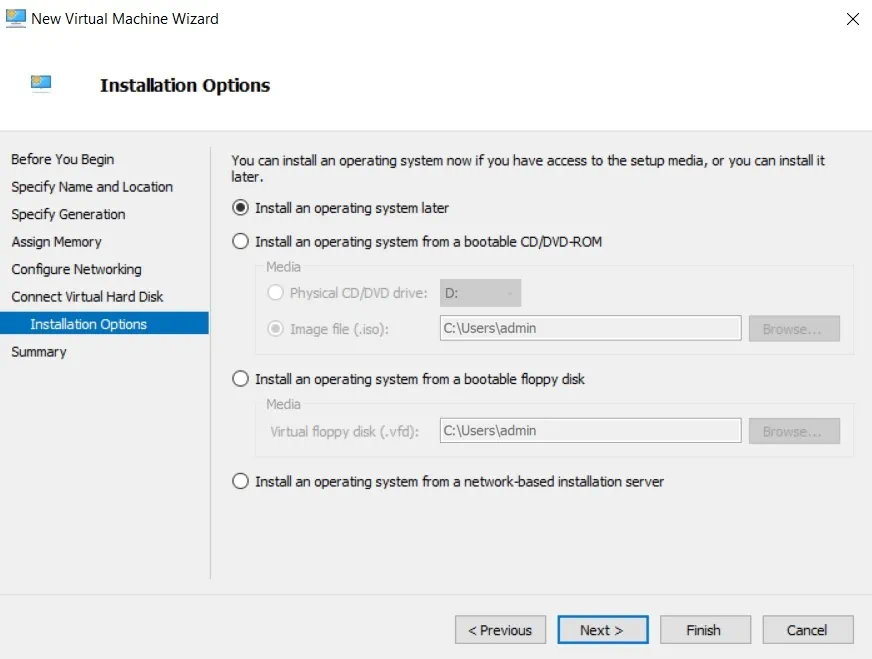Select Install an operating system later
Viewport: 872px width, 659px height.
tap(240, 208)
